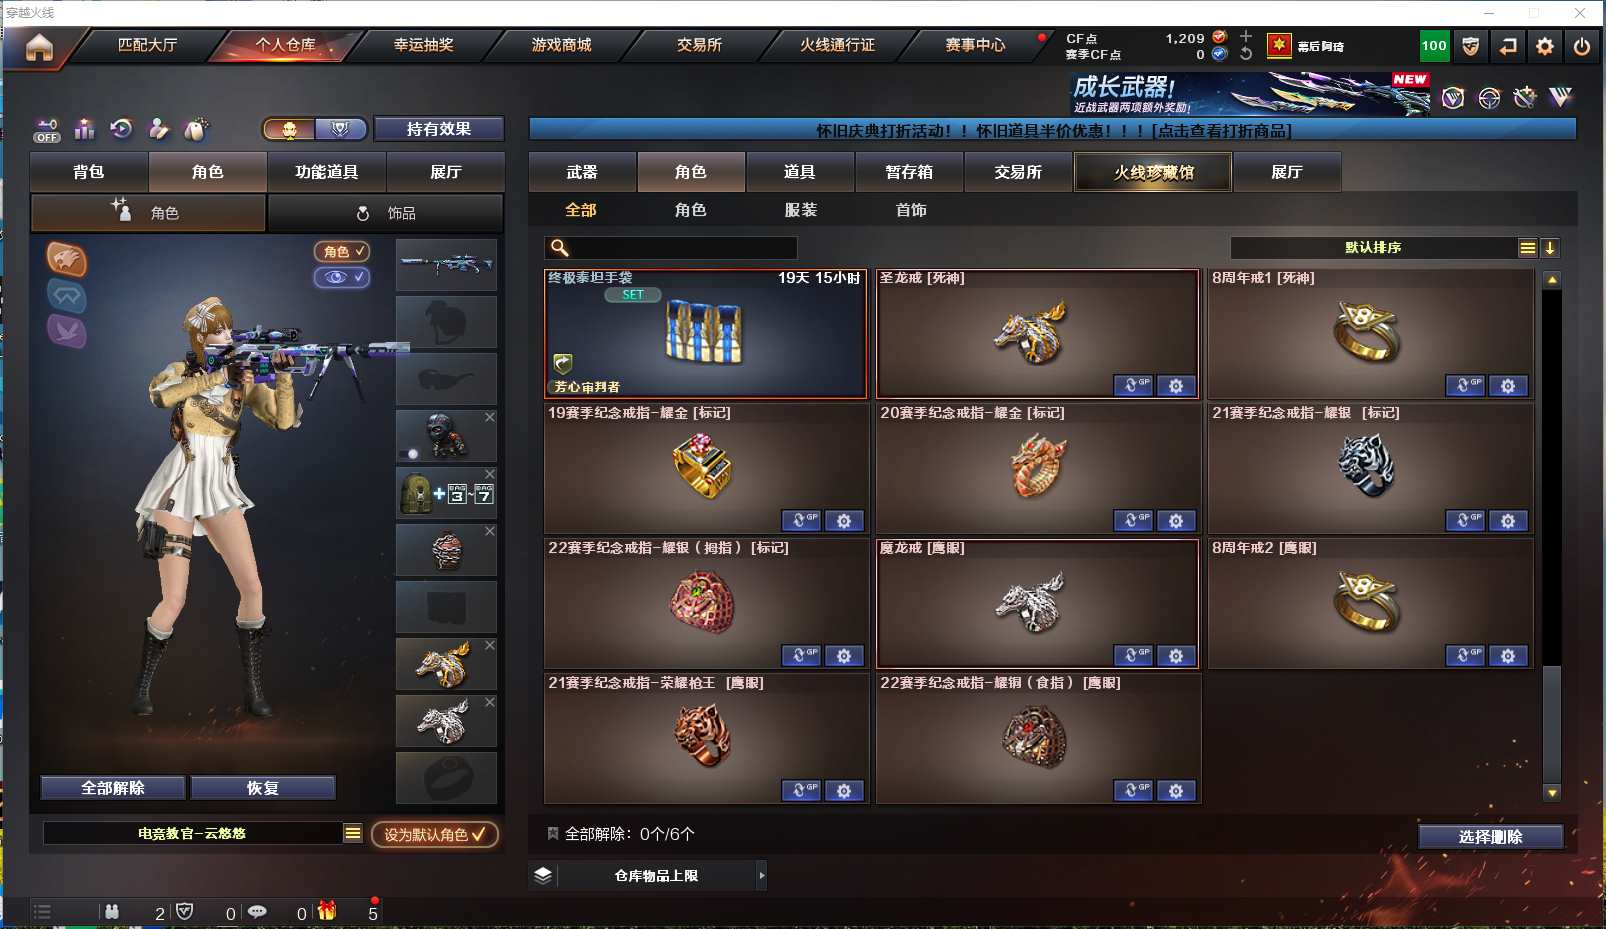
Task: Open character list menu beside 电竞教官-云悠悠
Action: [x=352, y=833]
